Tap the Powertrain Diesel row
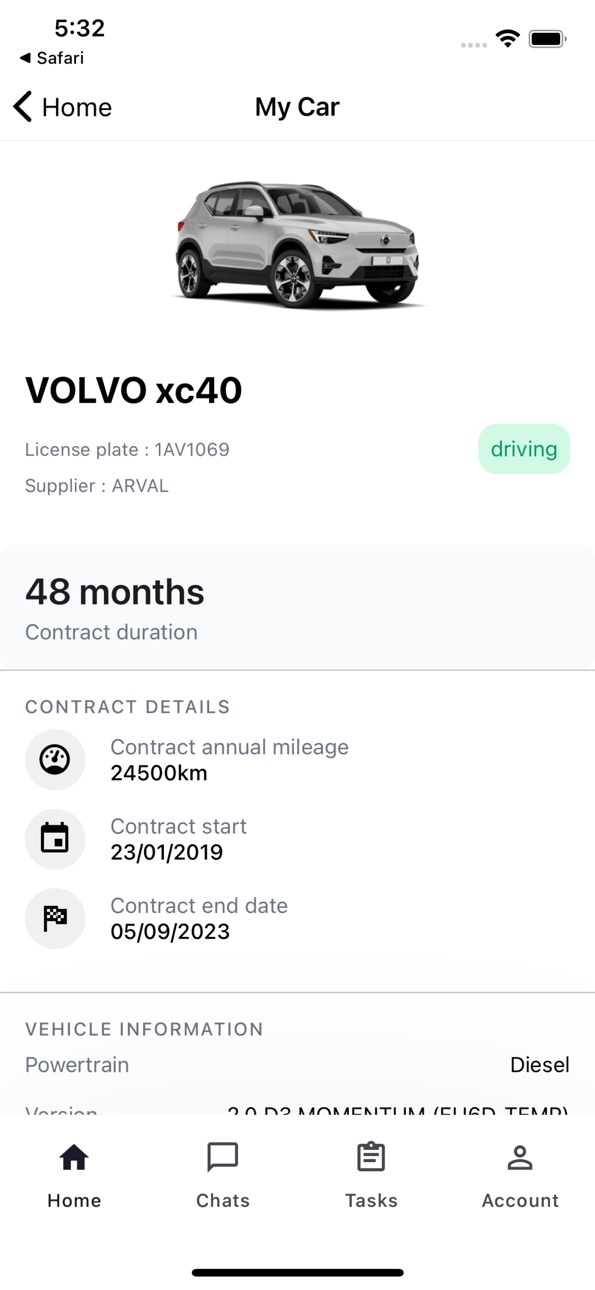 pyautogui.click(x=297, y=1065)
